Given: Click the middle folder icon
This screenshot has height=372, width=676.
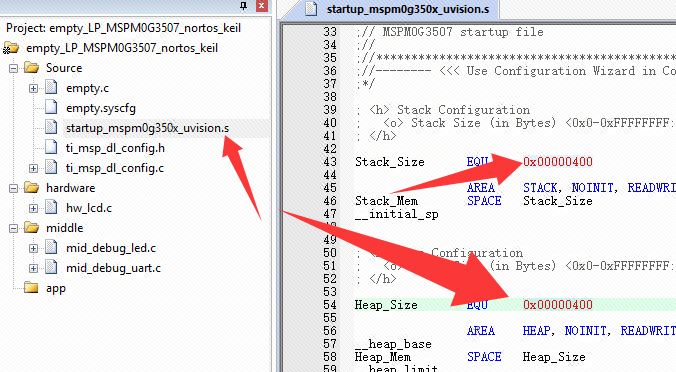Looking at the screenshot, I should (31, 228).
